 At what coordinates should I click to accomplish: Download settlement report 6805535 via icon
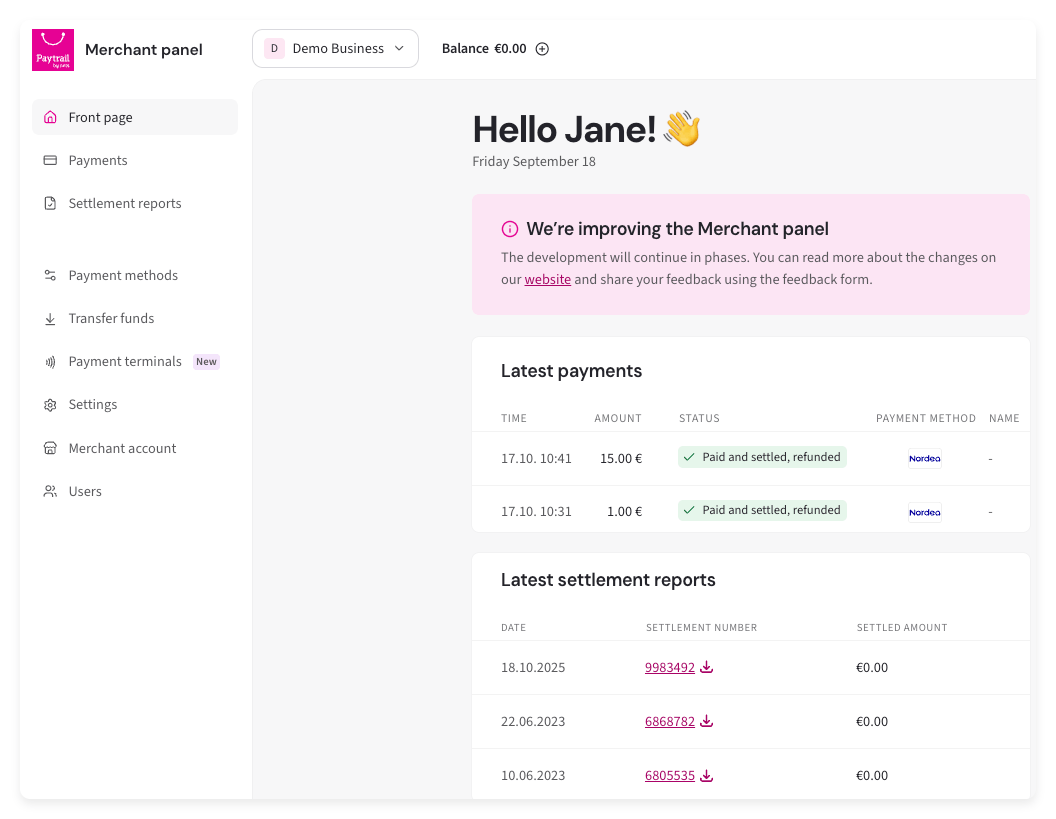pos(706,775)
